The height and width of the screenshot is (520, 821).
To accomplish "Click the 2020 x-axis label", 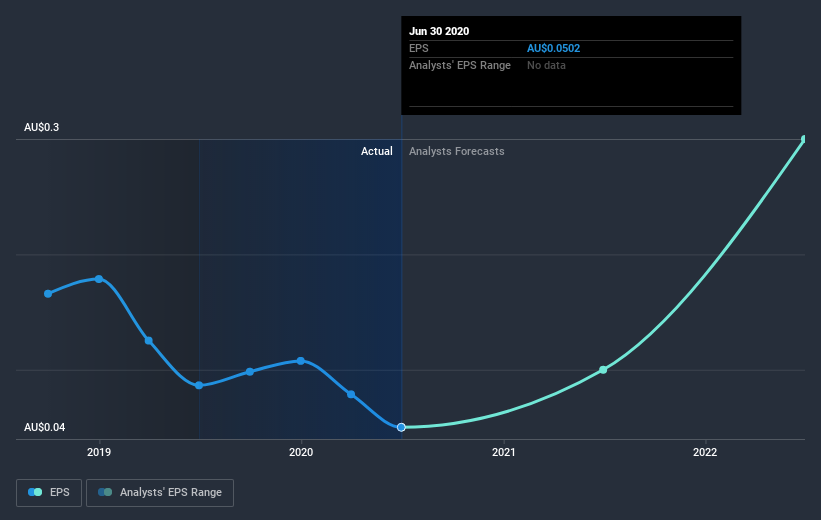I will 301,452.
